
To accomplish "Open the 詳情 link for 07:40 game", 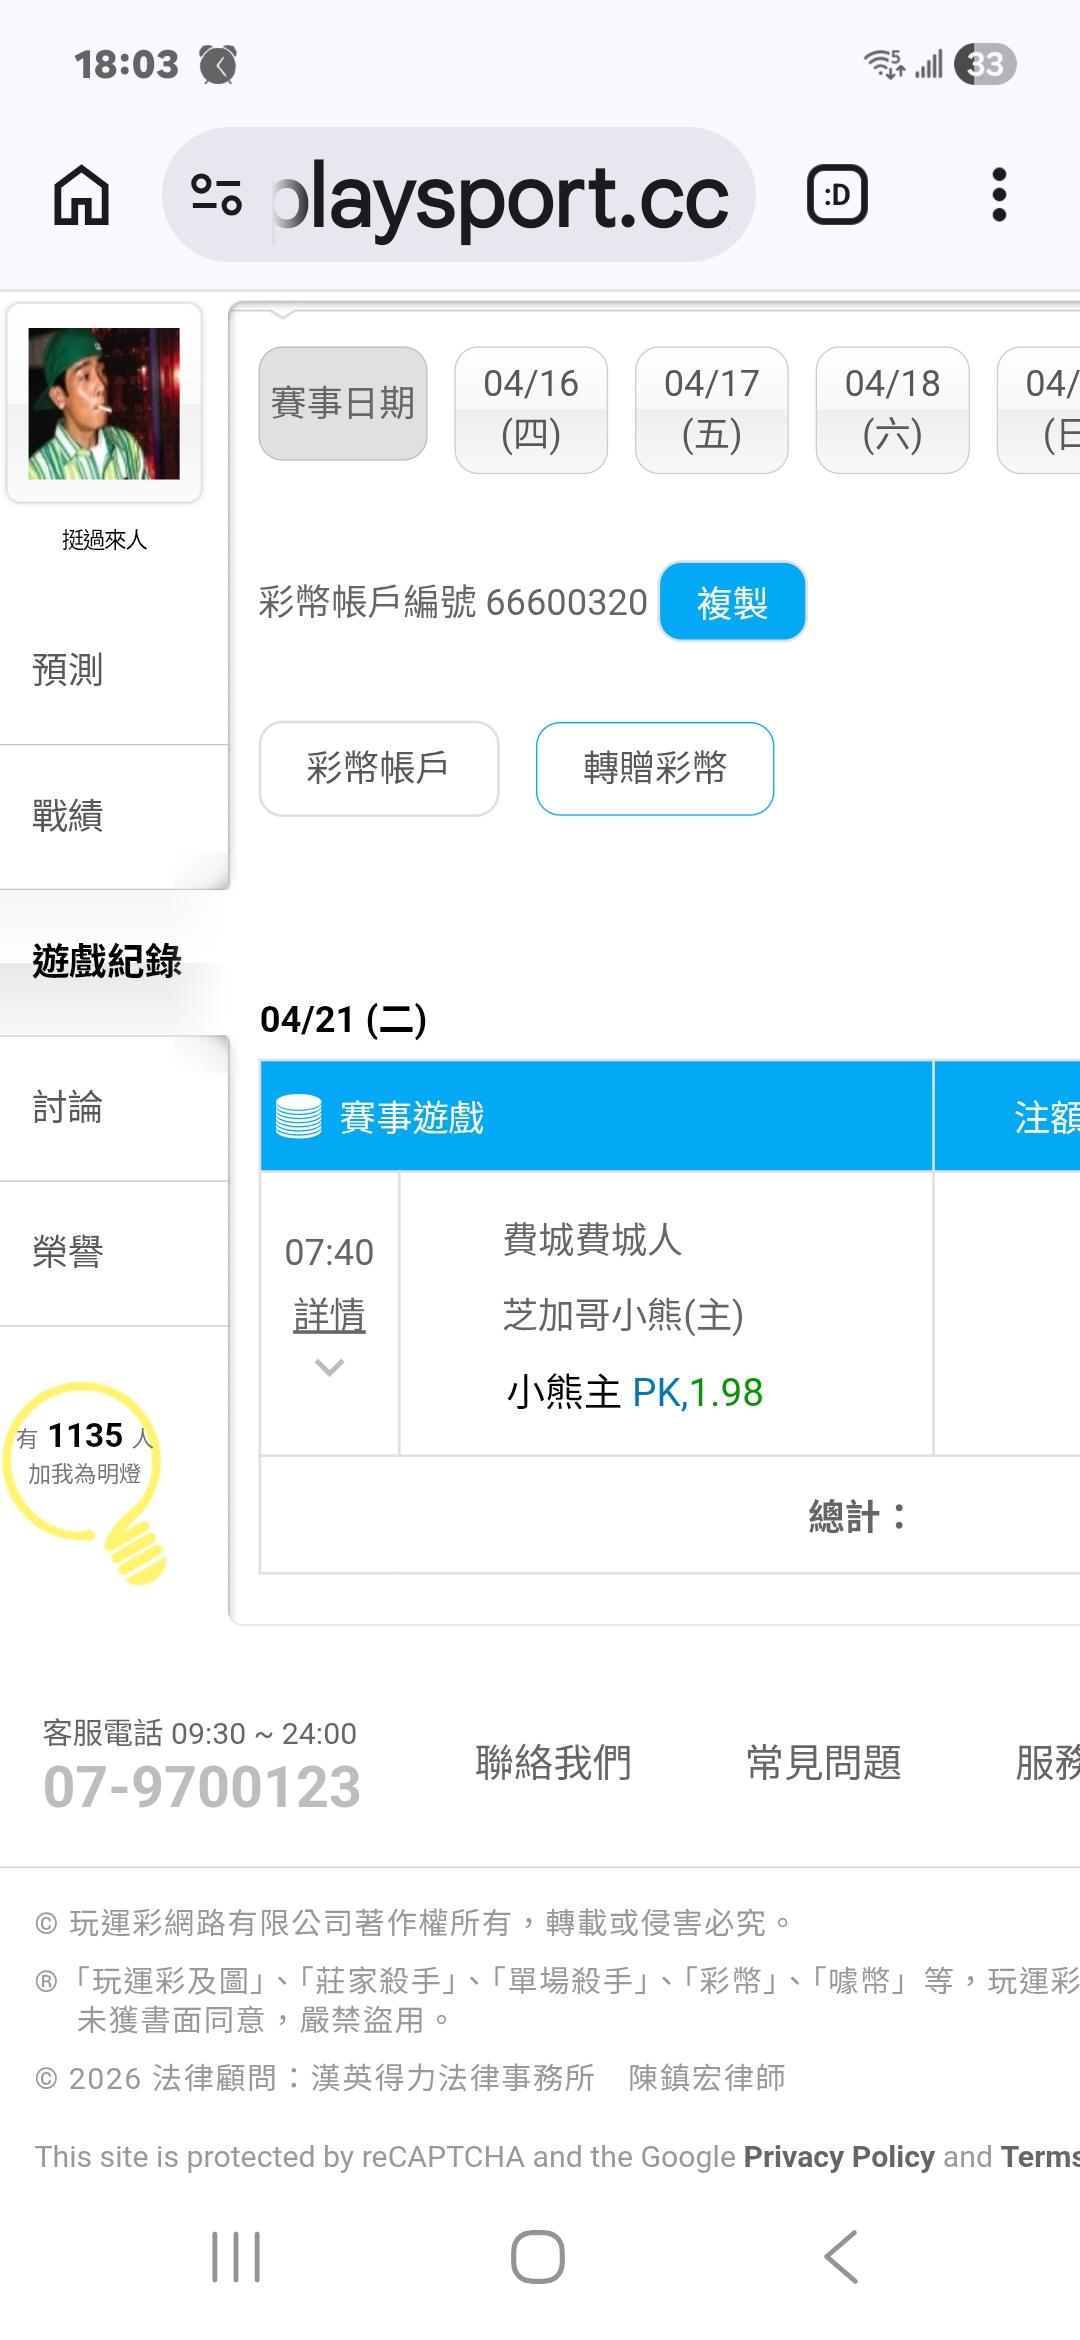I will [x=329, y=1315].
